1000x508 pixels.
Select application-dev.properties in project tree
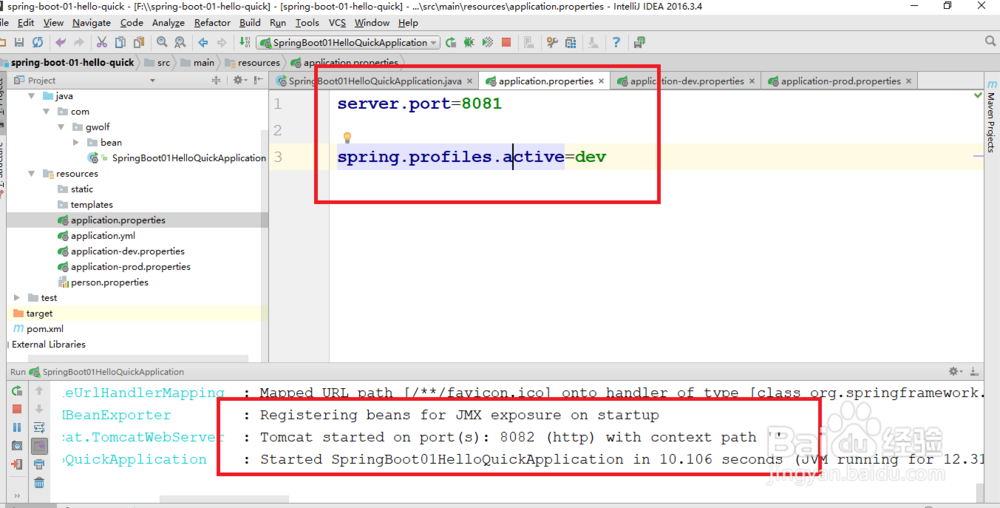click(x=128, y=251)
